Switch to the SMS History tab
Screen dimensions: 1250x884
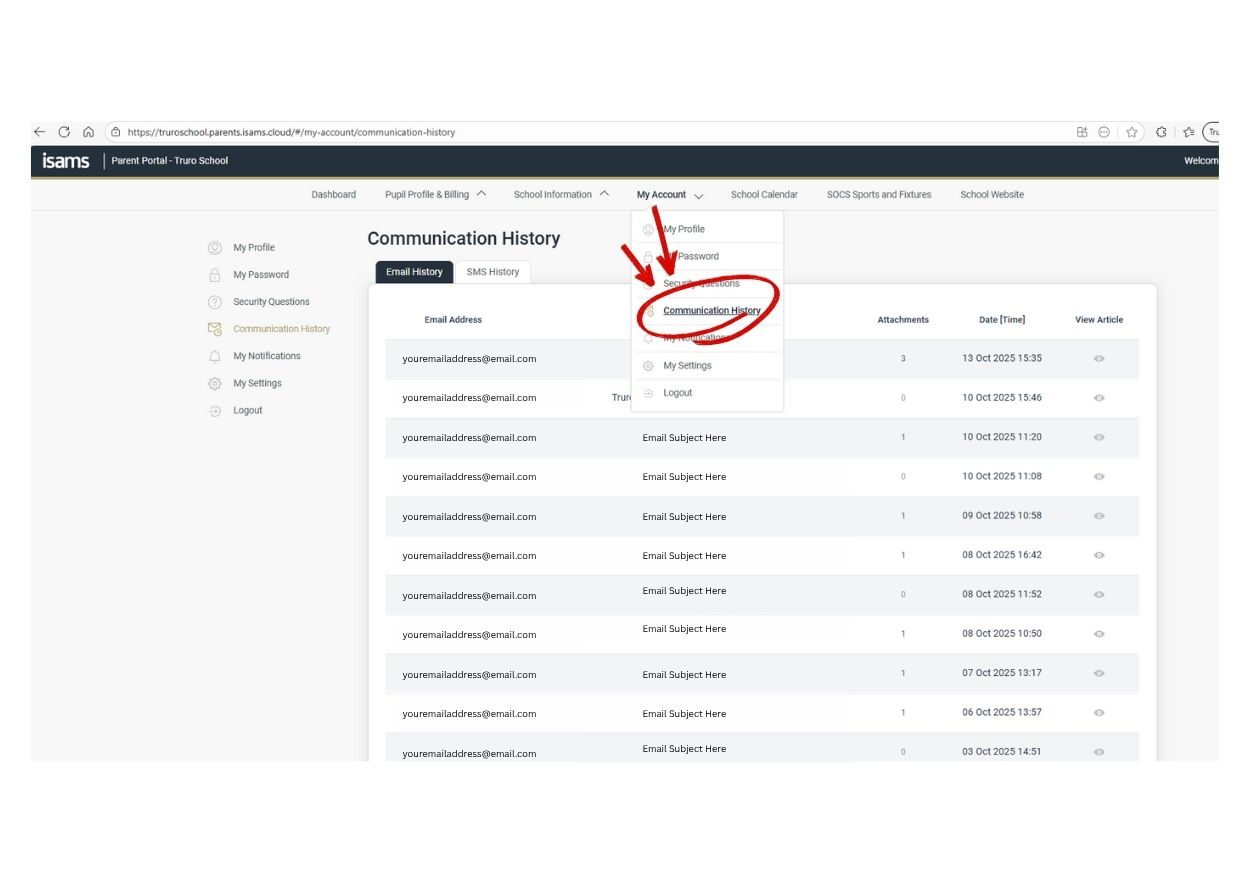[493, 272]
